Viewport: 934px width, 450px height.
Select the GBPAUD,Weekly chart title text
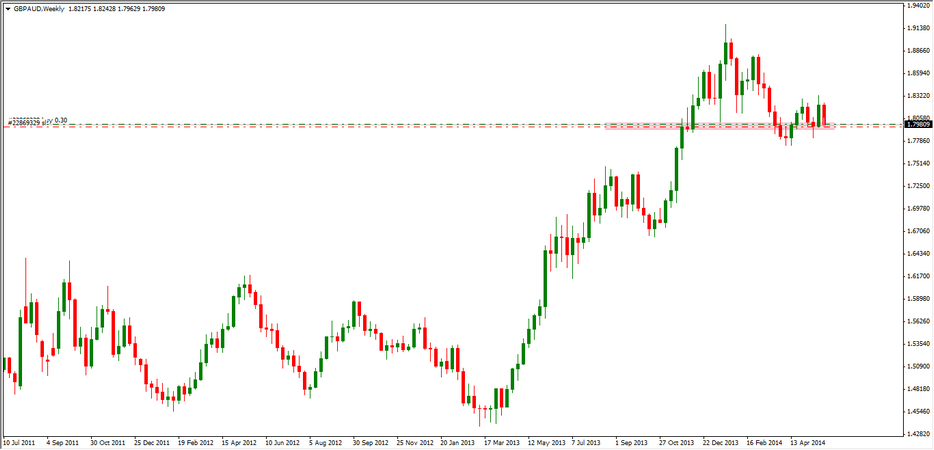[x=40, y=7]
